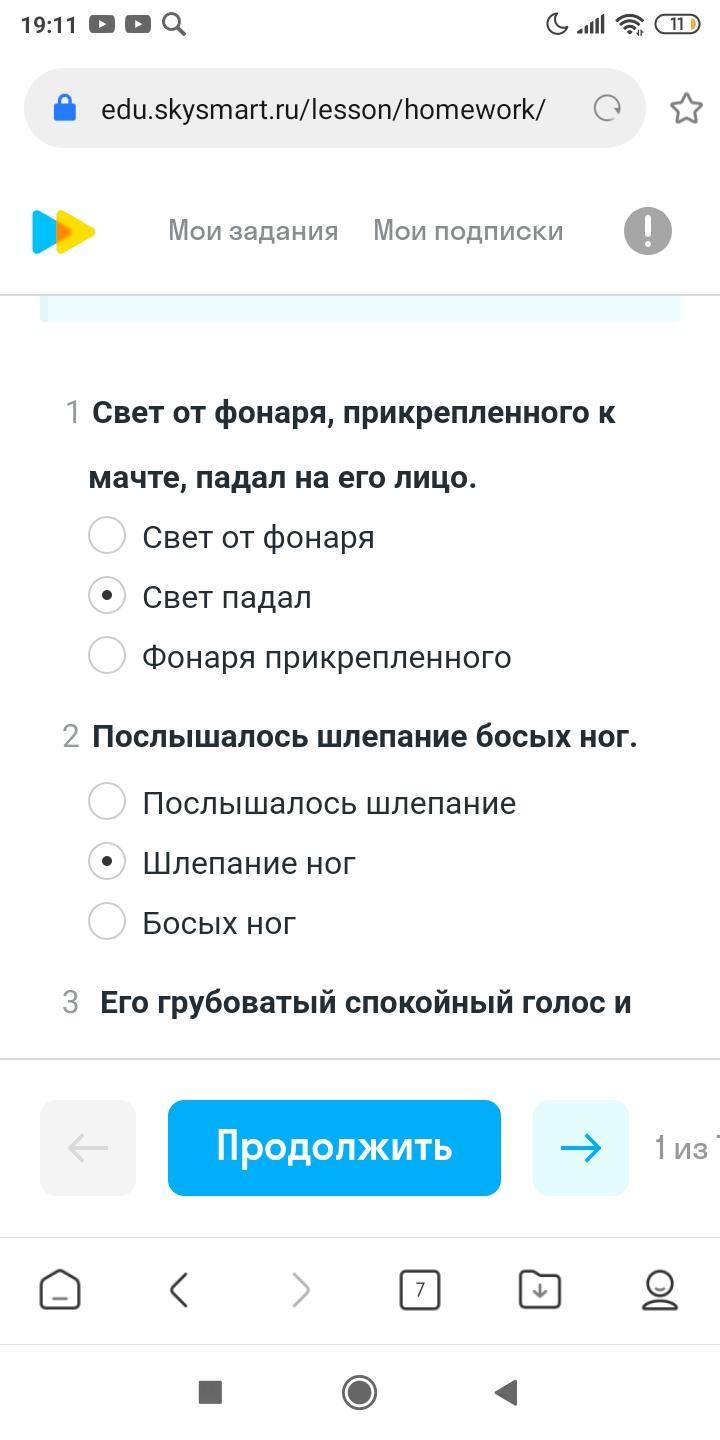
Task: Open browser profile icon
Action: tap(659, 1290)
